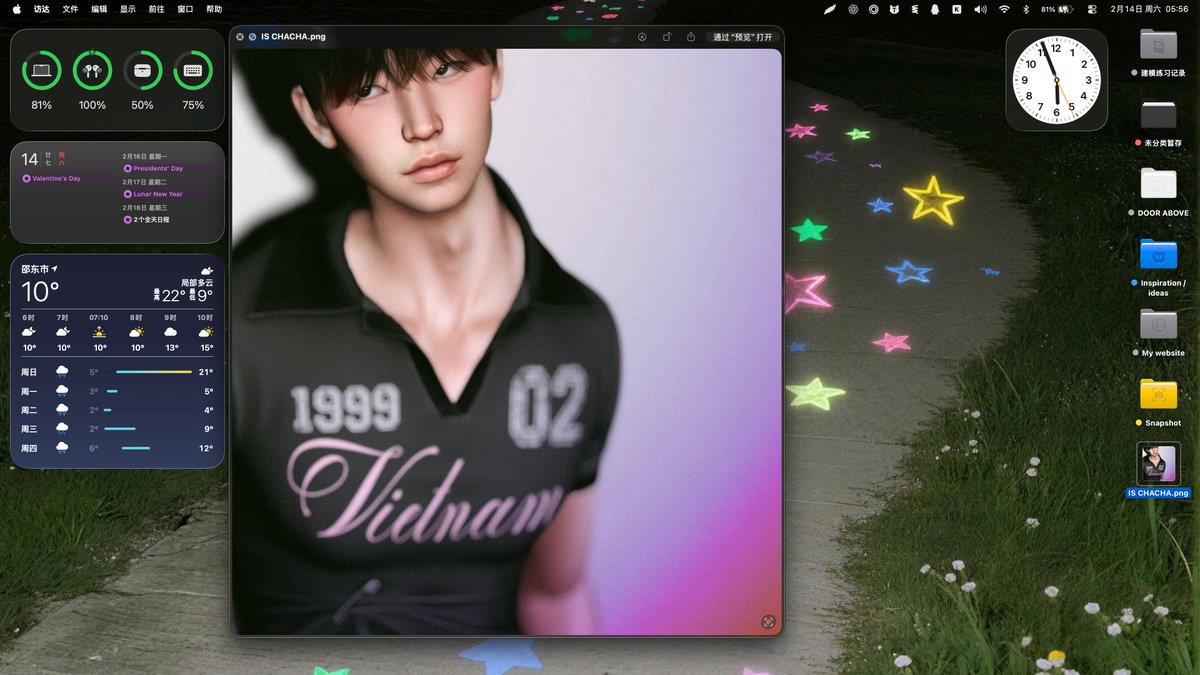Click the 周二 forecast row label
The image size is (1200, 675).
29,410
